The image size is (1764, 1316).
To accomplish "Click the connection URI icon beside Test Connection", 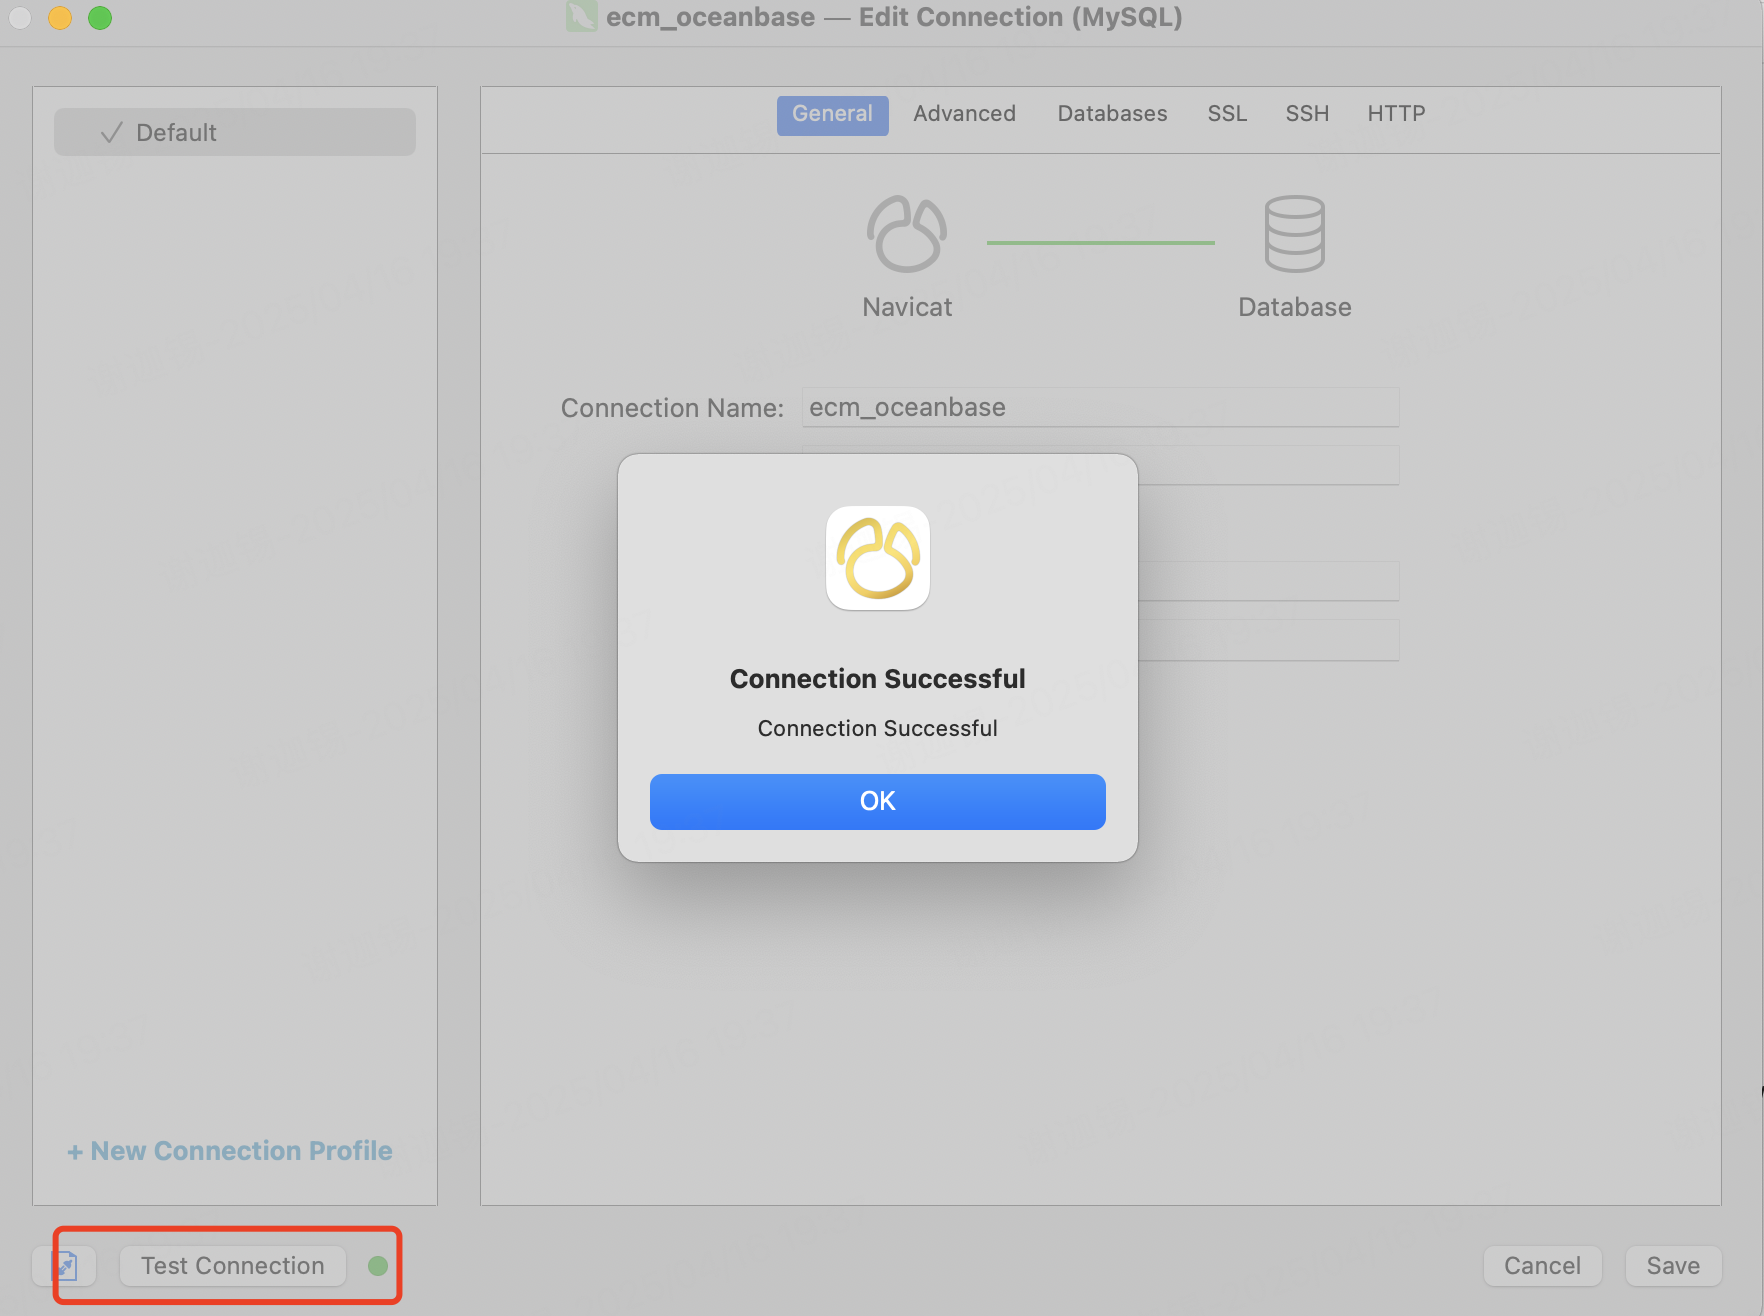I will click(x=65, y=1266).
